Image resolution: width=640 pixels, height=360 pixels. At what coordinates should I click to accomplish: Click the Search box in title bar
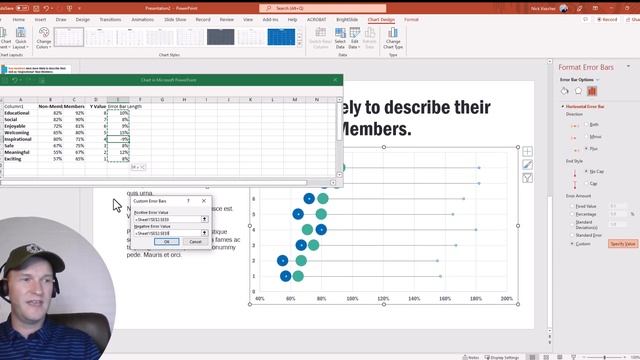322,8
